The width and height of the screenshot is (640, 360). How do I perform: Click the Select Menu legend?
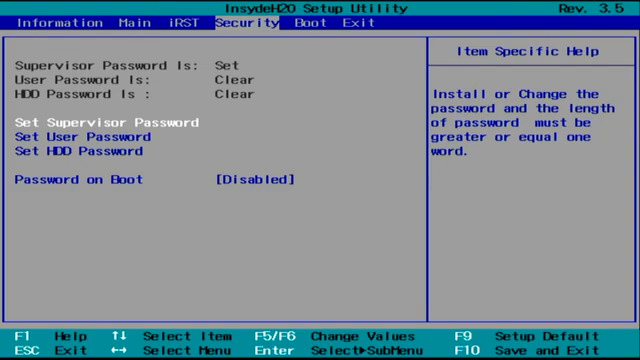click(x=187, y=351)
